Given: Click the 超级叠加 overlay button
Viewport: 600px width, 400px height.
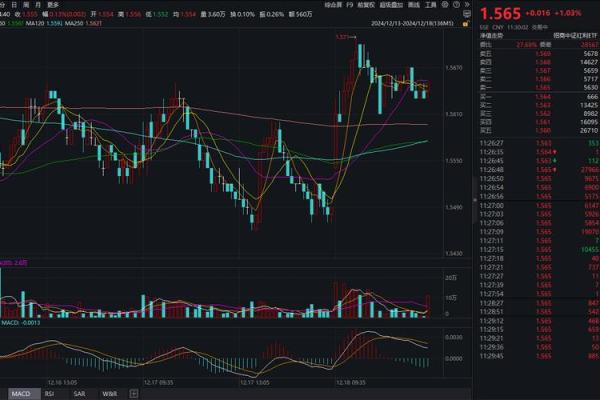Looking at the screenshot, I should click(391, 5).
